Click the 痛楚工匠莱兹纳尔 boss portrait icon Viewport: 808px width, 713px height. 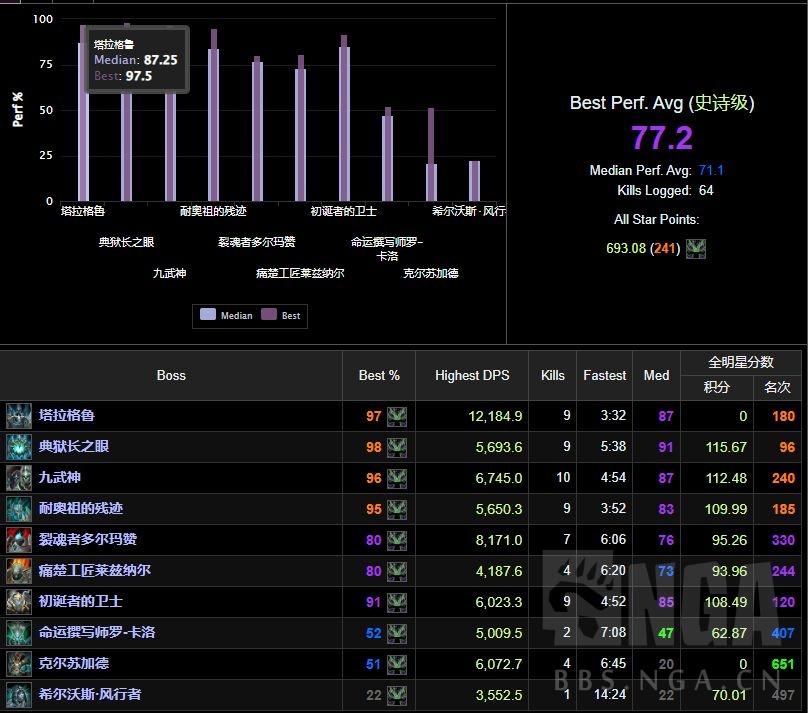coord(19,571)
